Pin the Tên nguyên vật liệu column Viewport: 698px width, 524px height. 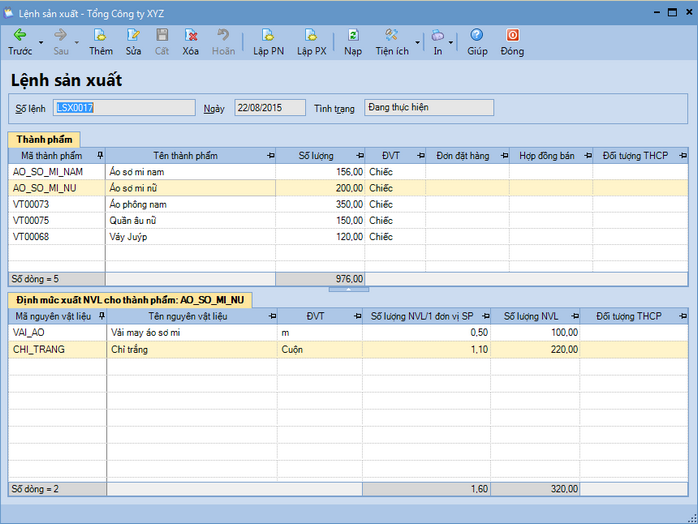tap(272, 316)
